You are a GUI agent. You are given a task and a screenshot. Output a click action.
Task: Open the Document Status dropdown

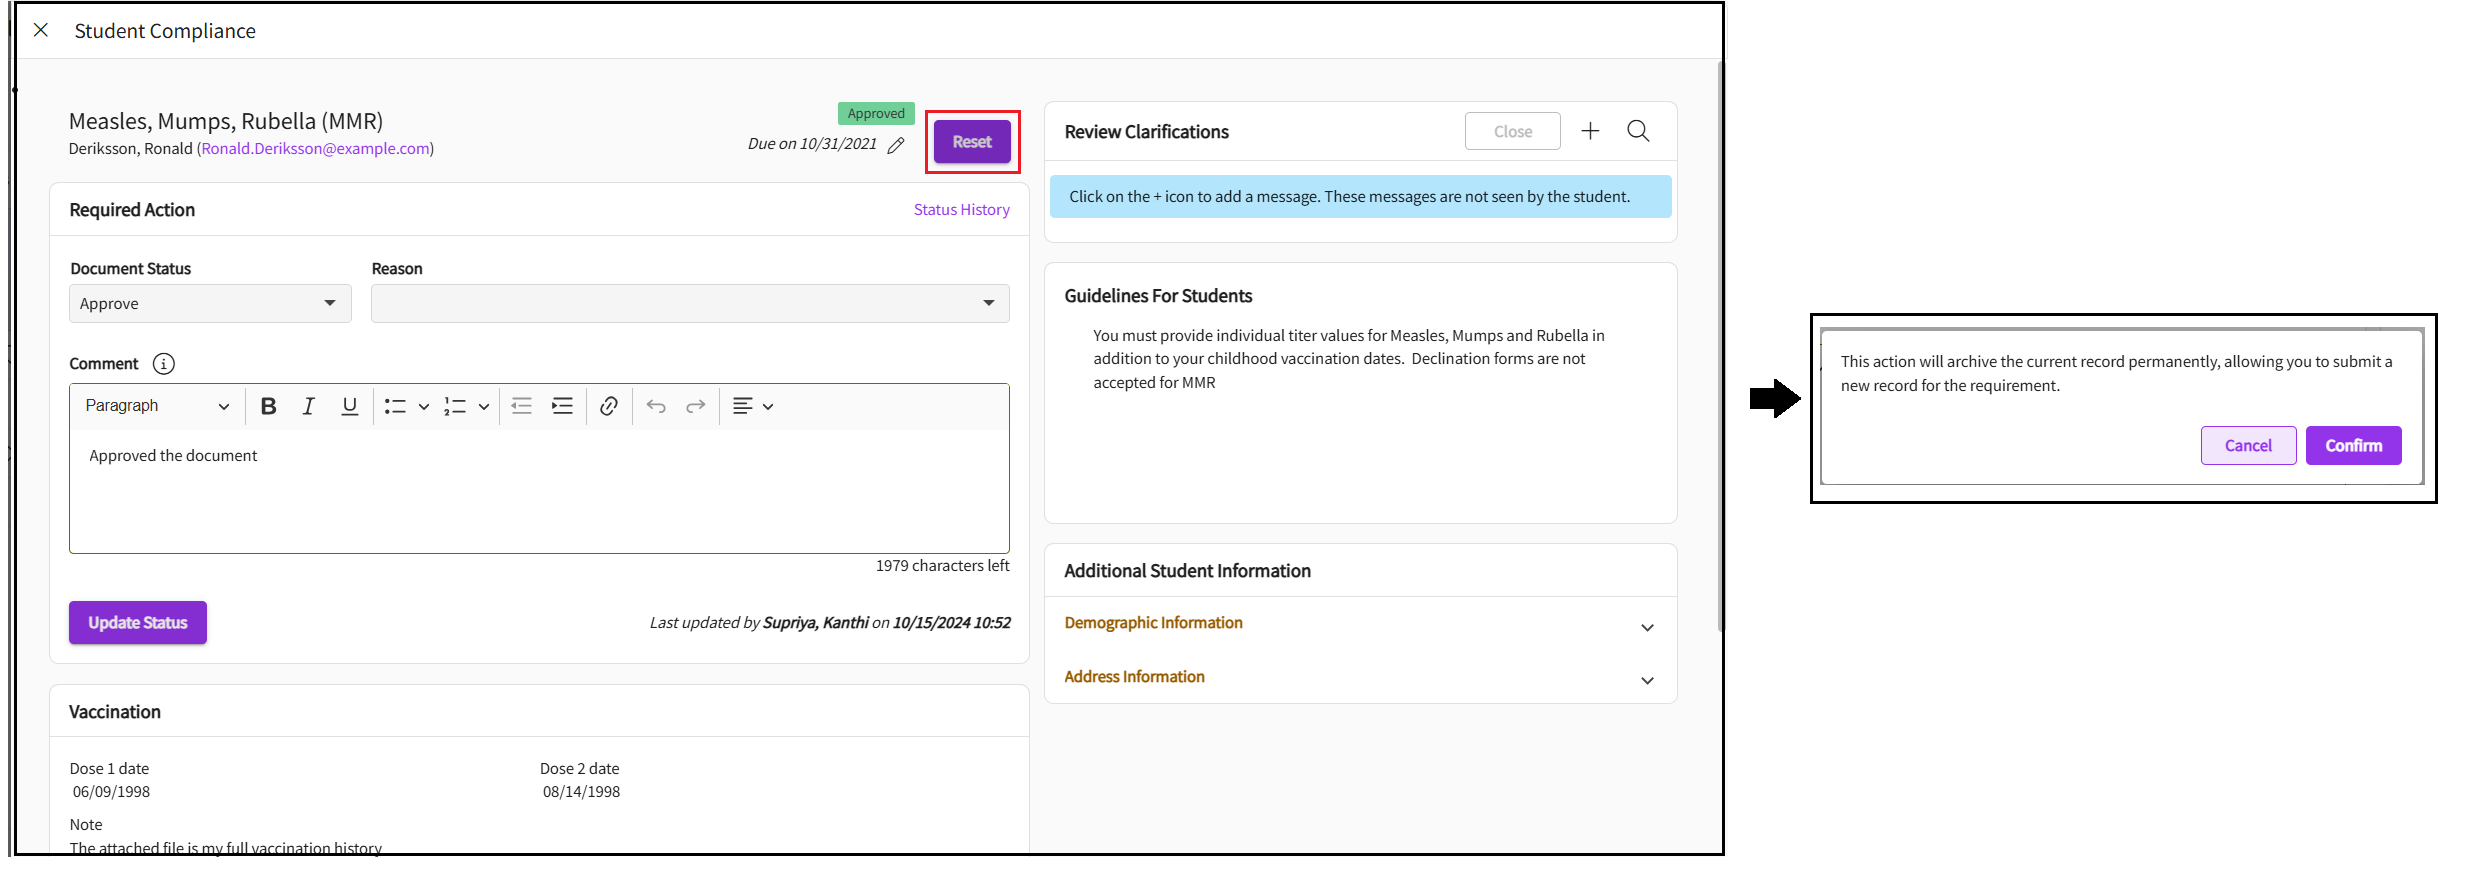coord(210,304)
